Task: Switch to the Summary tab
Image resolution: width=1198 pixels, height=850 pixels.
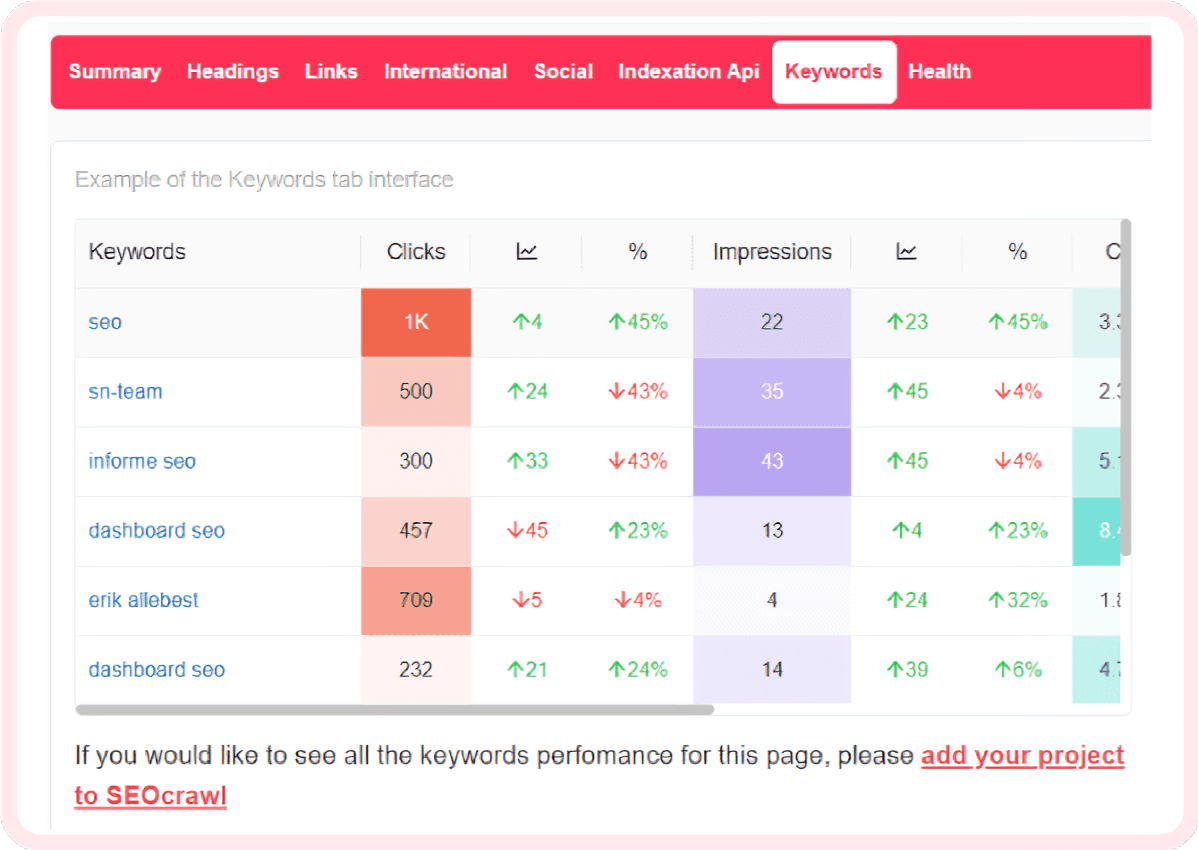Action: (x=115, y=71)
